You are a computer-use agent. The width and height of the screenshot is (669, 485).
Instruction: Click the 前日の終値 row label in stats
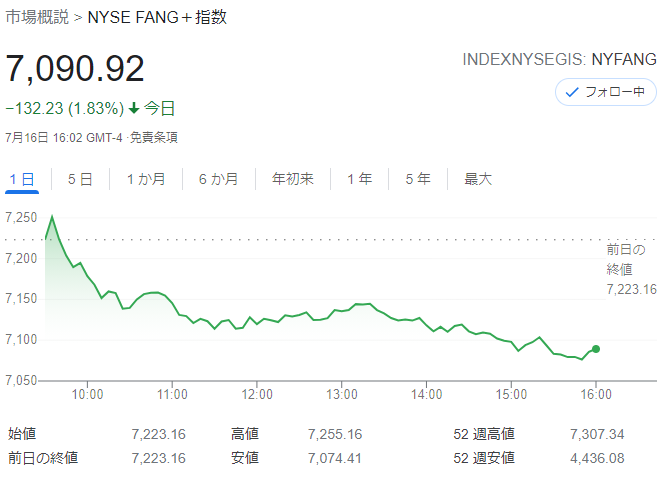43,458
